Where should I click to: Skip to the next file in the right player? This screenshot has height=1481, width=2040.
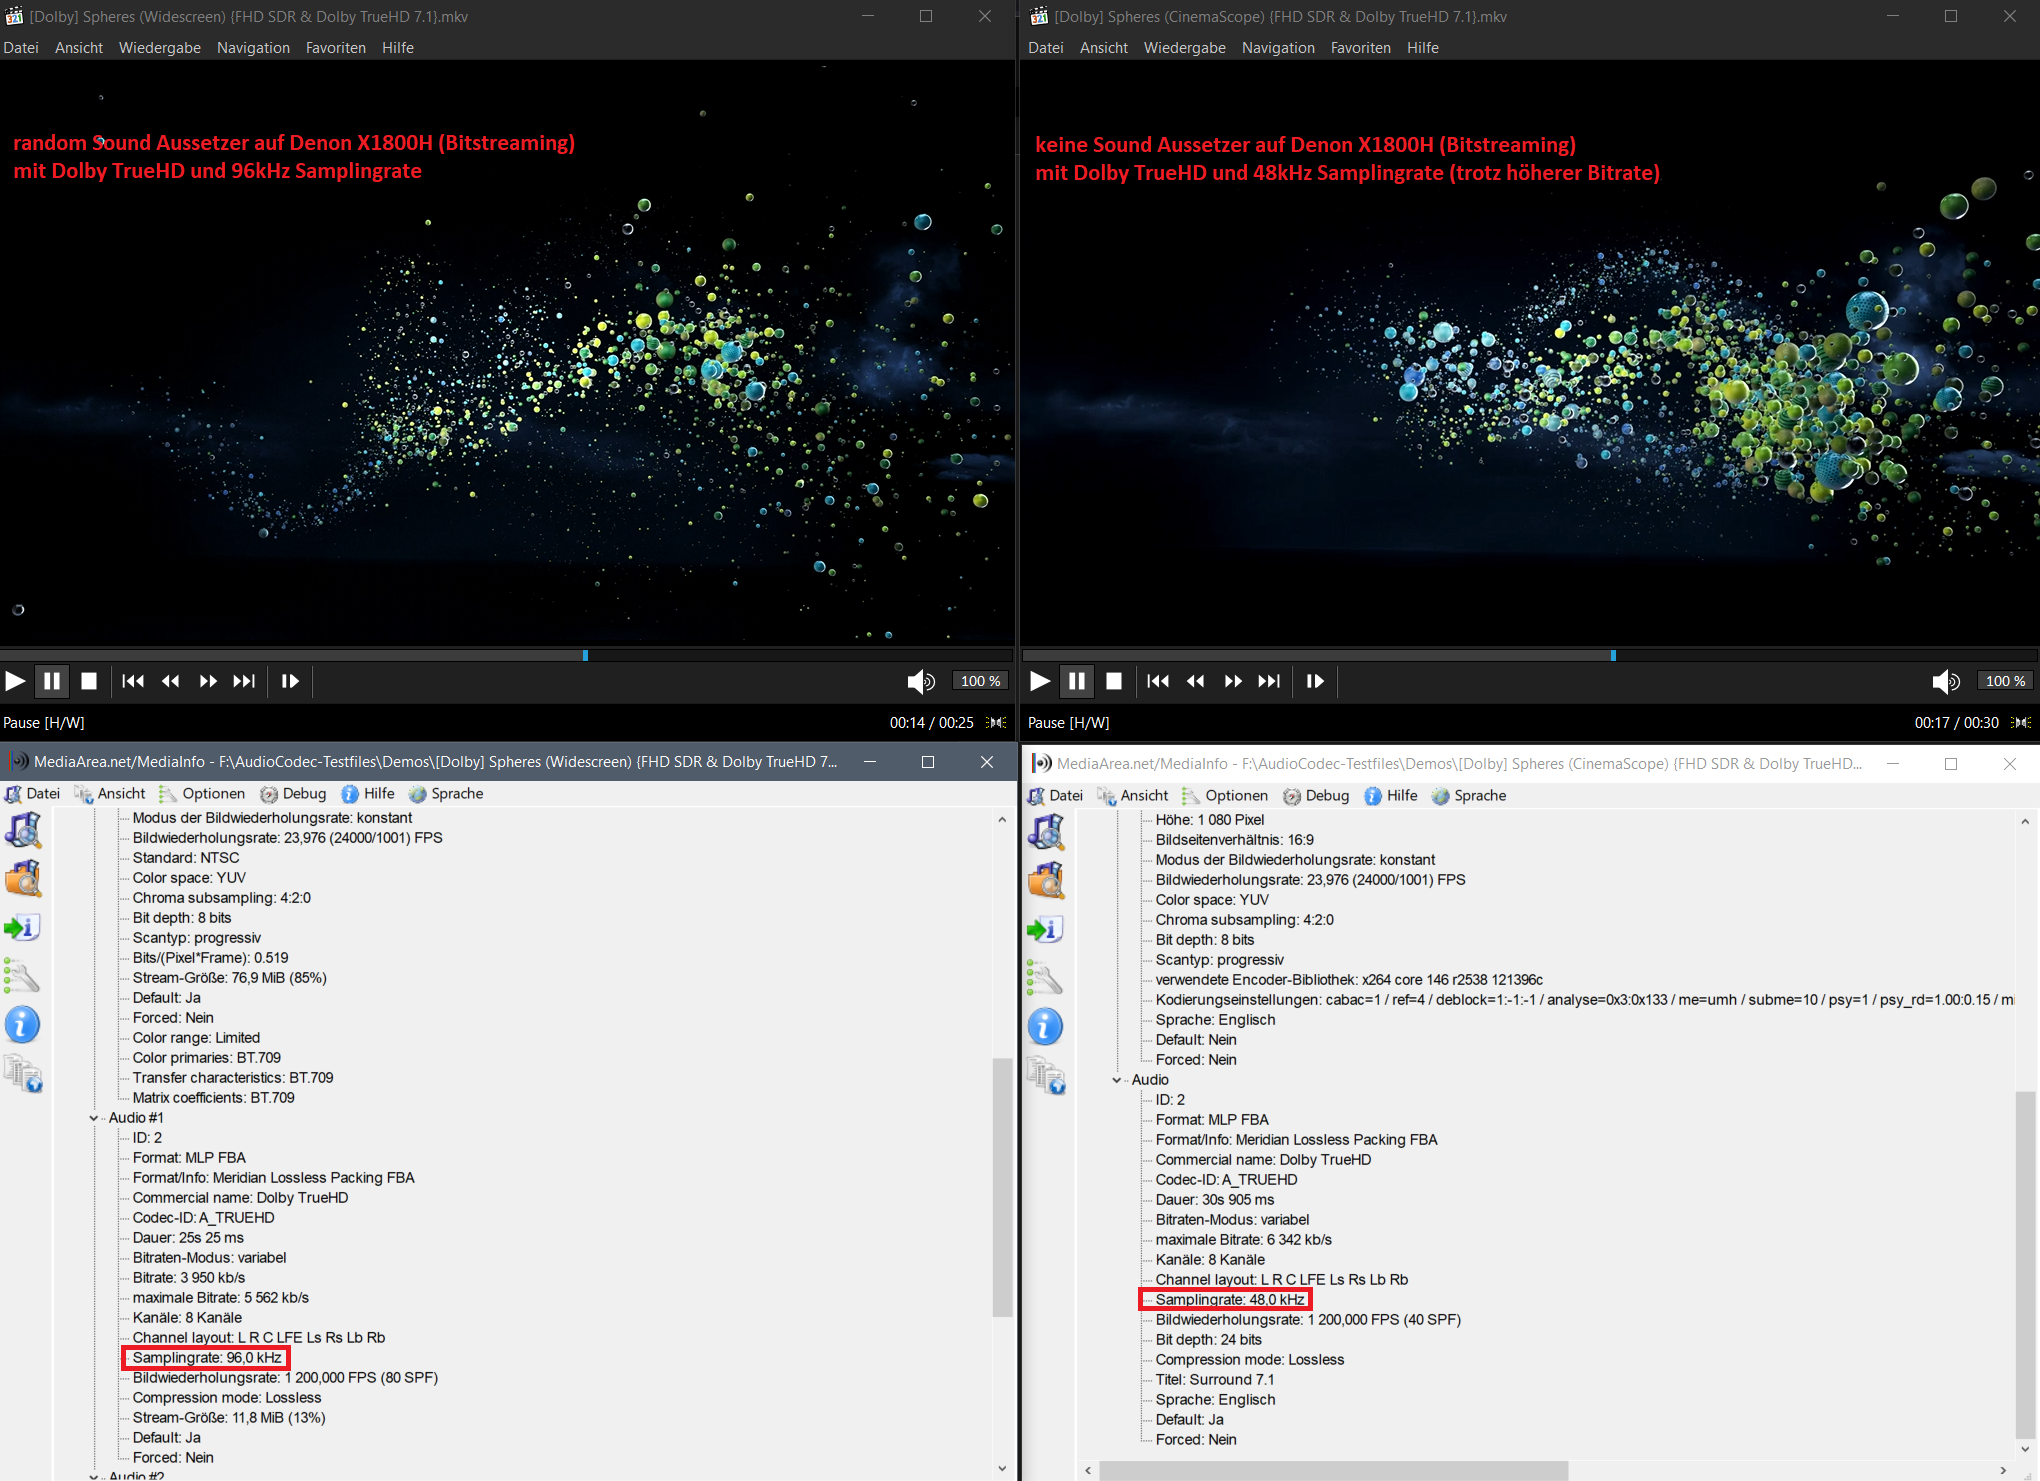[x=1269, y=681]
